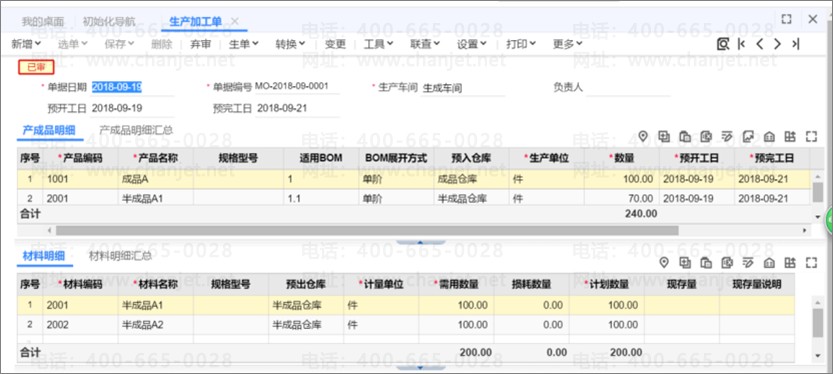Click location pin icon in 材料明细 toolbar
Screen dimensions: 833x374
(664, 262)
